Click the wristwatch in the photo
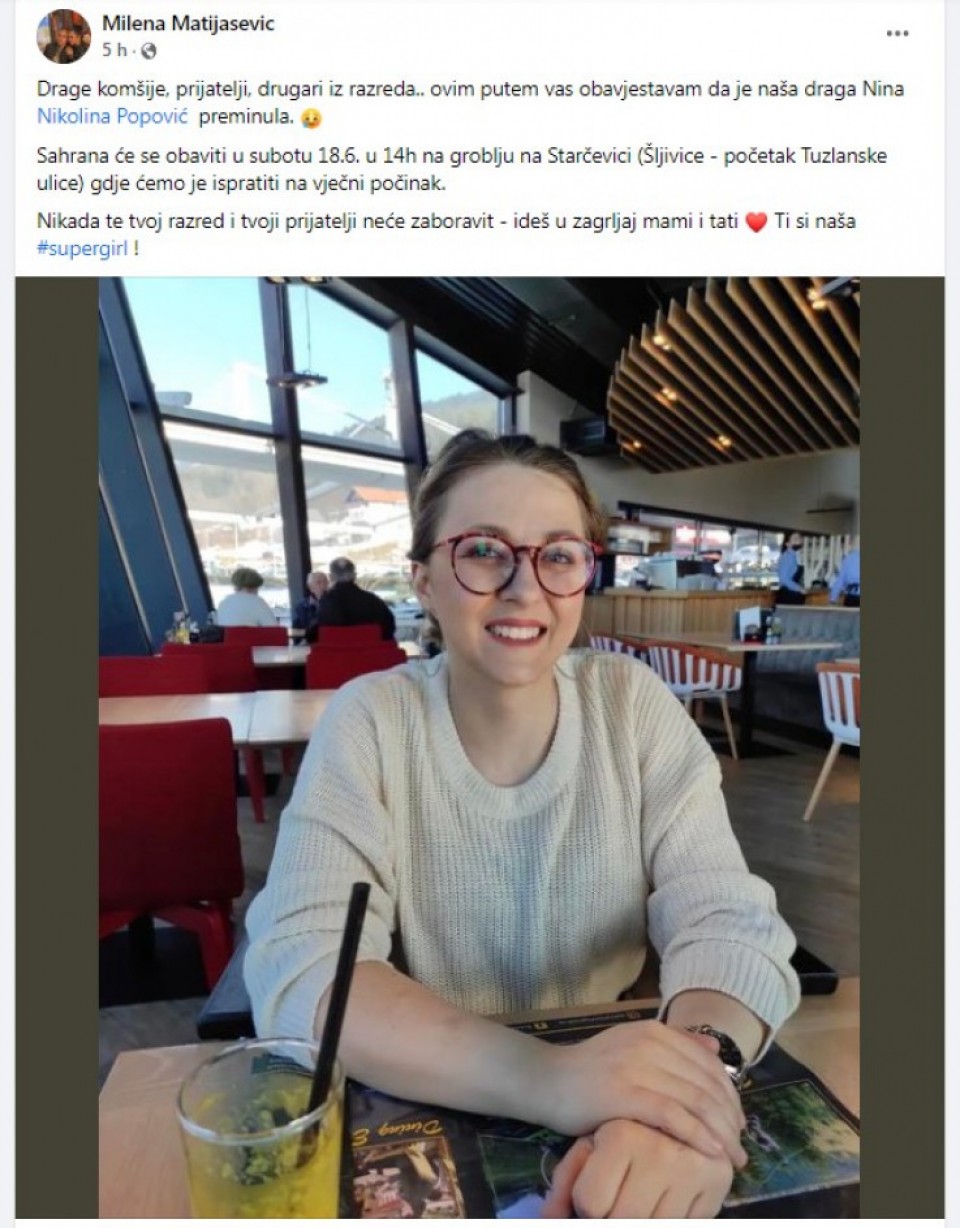 click(719, 1051)
